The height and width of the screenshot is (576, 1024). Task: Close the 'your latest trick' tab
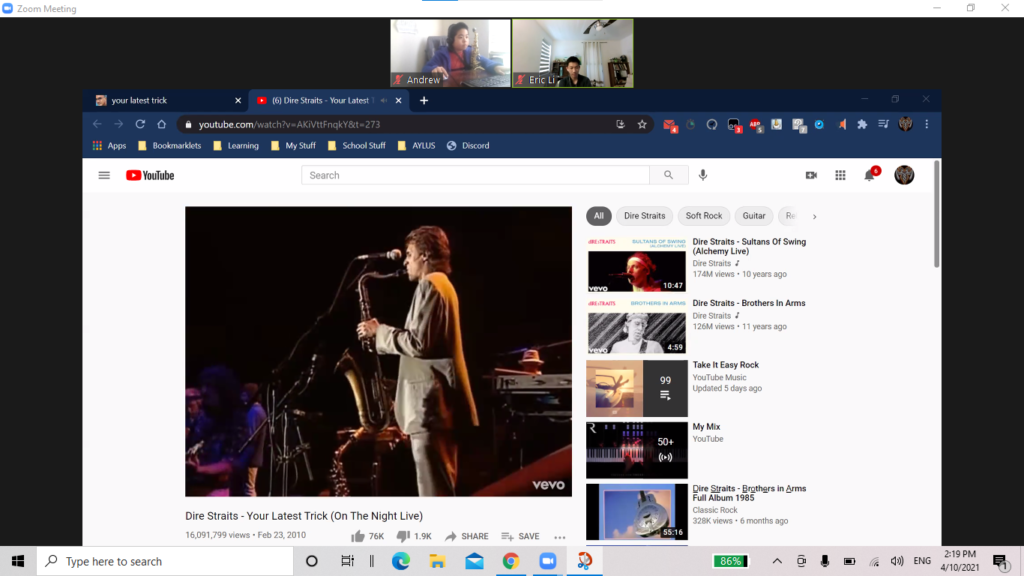tap(238, 101)
